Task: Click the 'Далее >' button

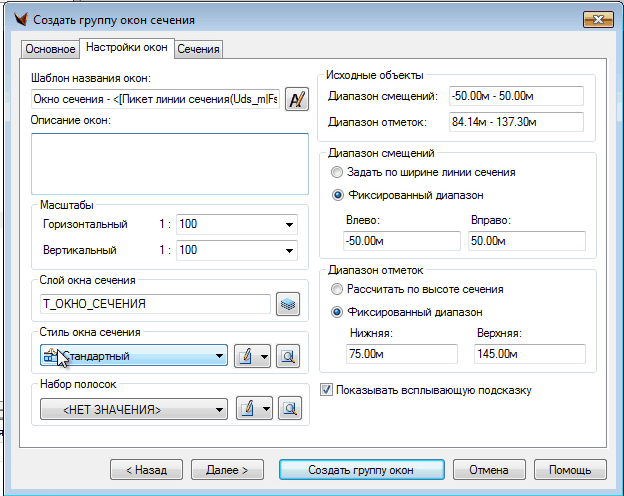Action: click(227, 469)
